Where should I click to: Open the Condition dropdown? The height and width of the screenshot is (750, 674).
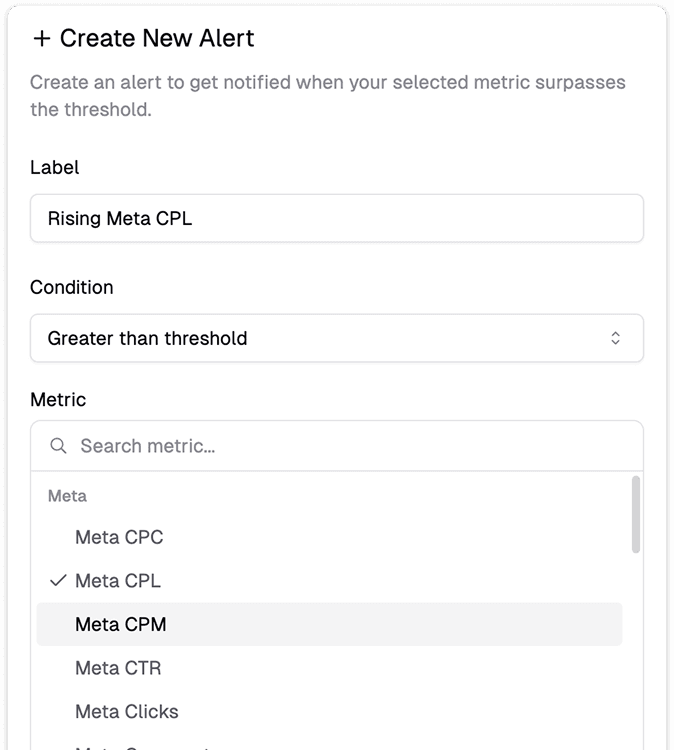336,338
